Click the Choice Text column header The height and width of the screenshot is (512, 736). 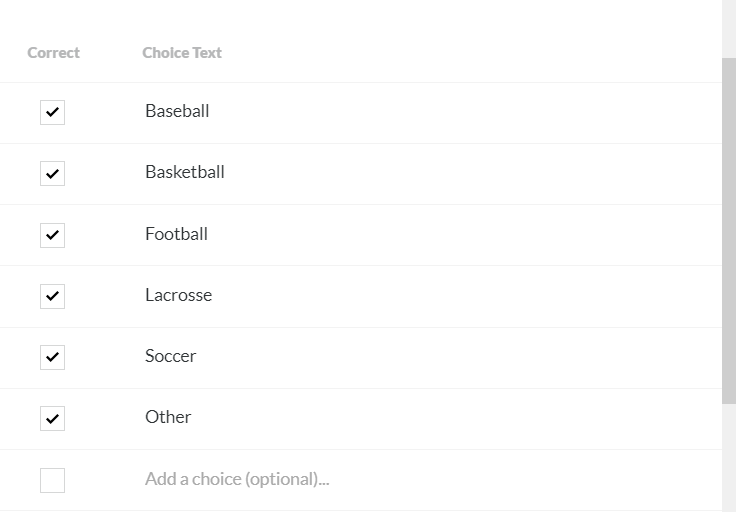click(x=182, y=53)
